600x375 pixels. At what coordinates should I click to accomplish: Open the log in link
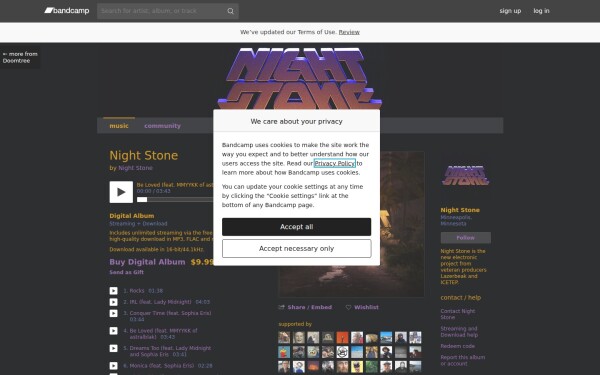(541, 11)
